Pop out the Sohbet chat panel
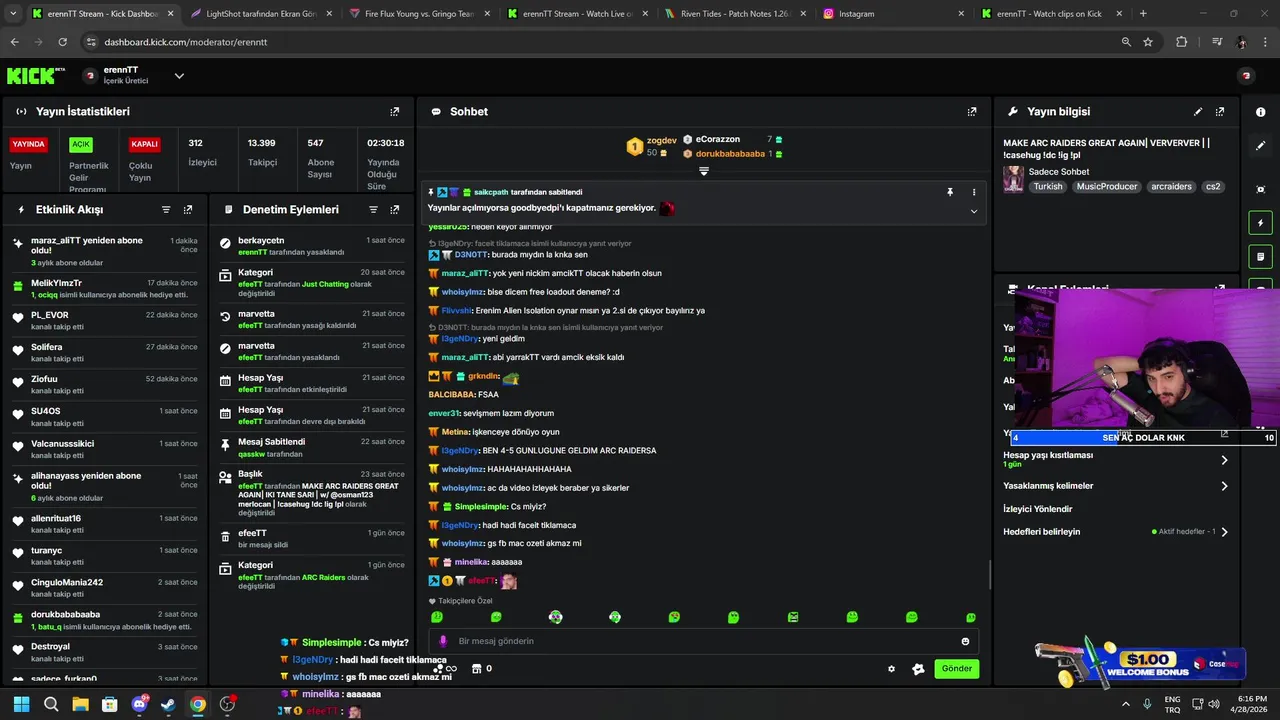Image resolution: width=1280 pixels, height=720 pixels. [x=972, y=112]
